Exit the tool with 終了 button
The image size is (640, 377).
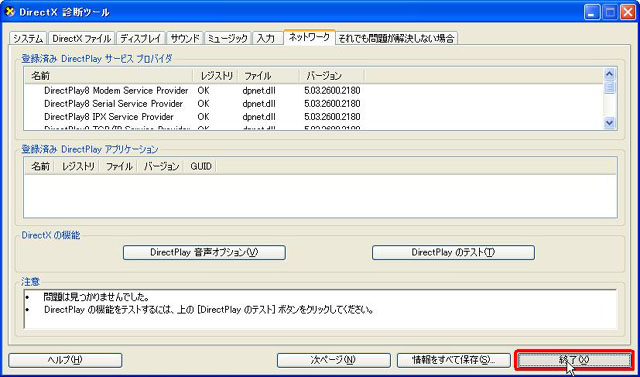coord(574,360)
